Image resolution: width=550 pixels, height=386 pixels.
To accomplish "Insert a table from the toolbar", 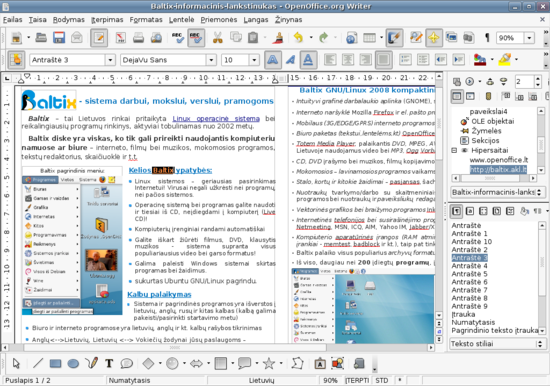I will (369, 38).
